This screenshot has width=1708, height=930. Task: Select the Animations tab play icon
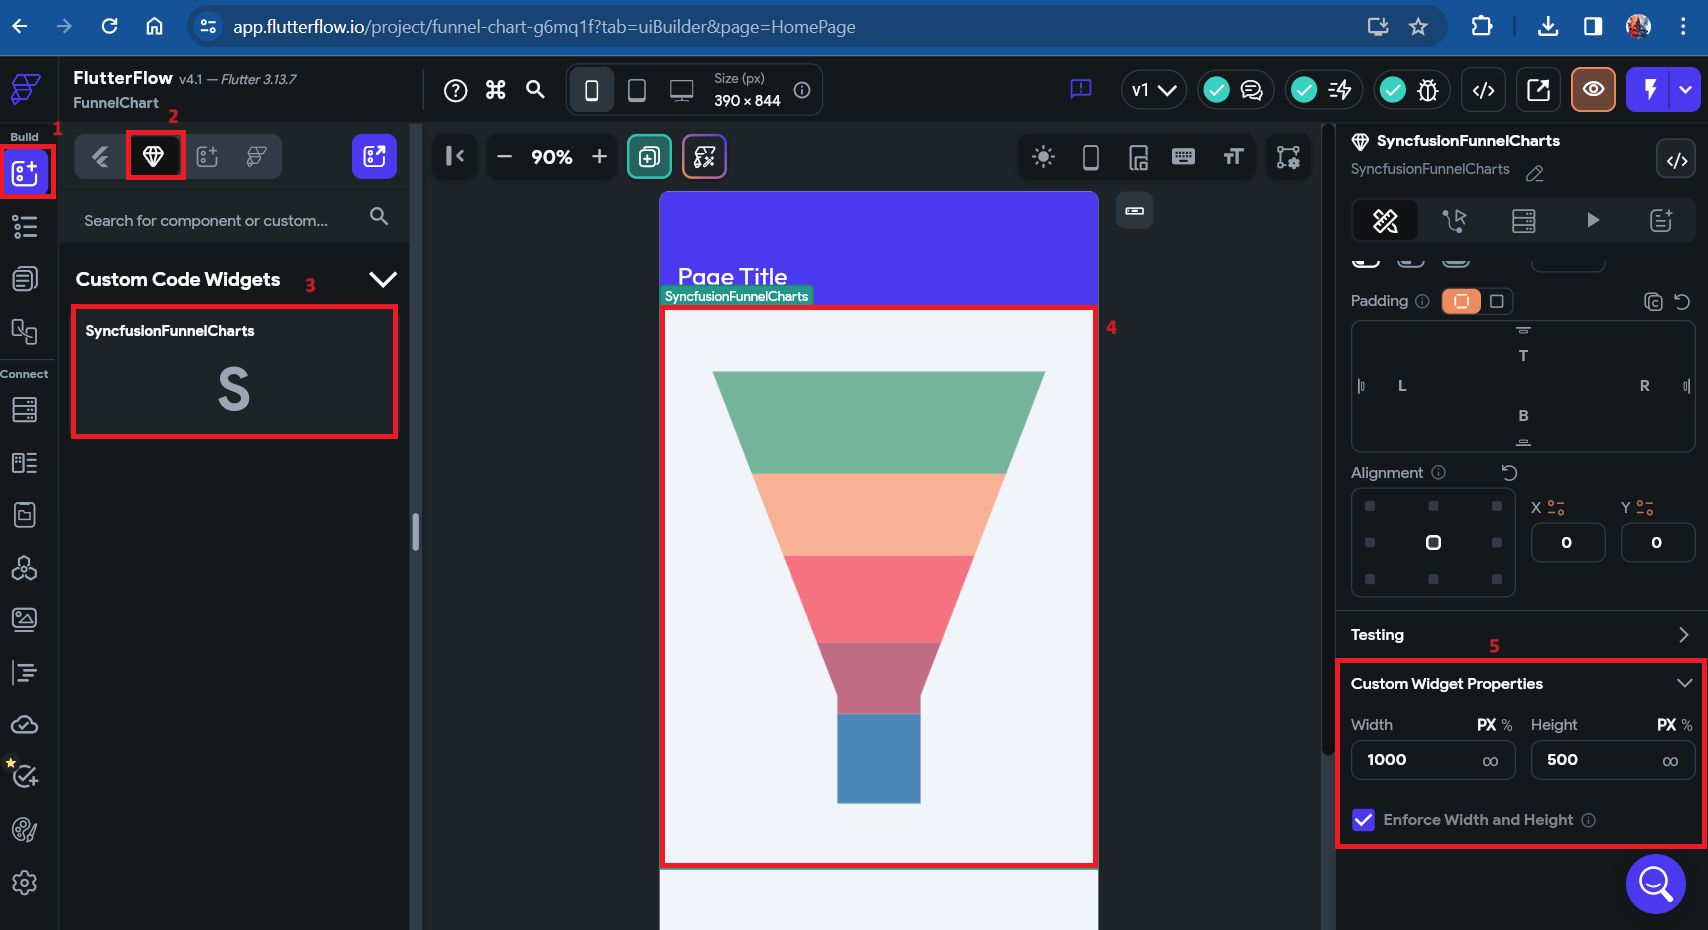[1593, 221]
